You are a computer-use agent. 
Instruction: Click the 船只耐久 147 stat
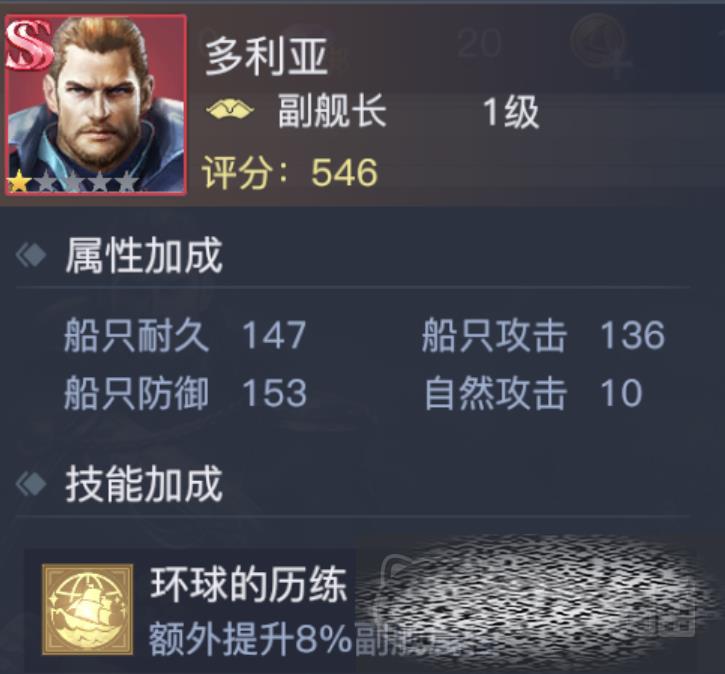click(x=185, y=335)
